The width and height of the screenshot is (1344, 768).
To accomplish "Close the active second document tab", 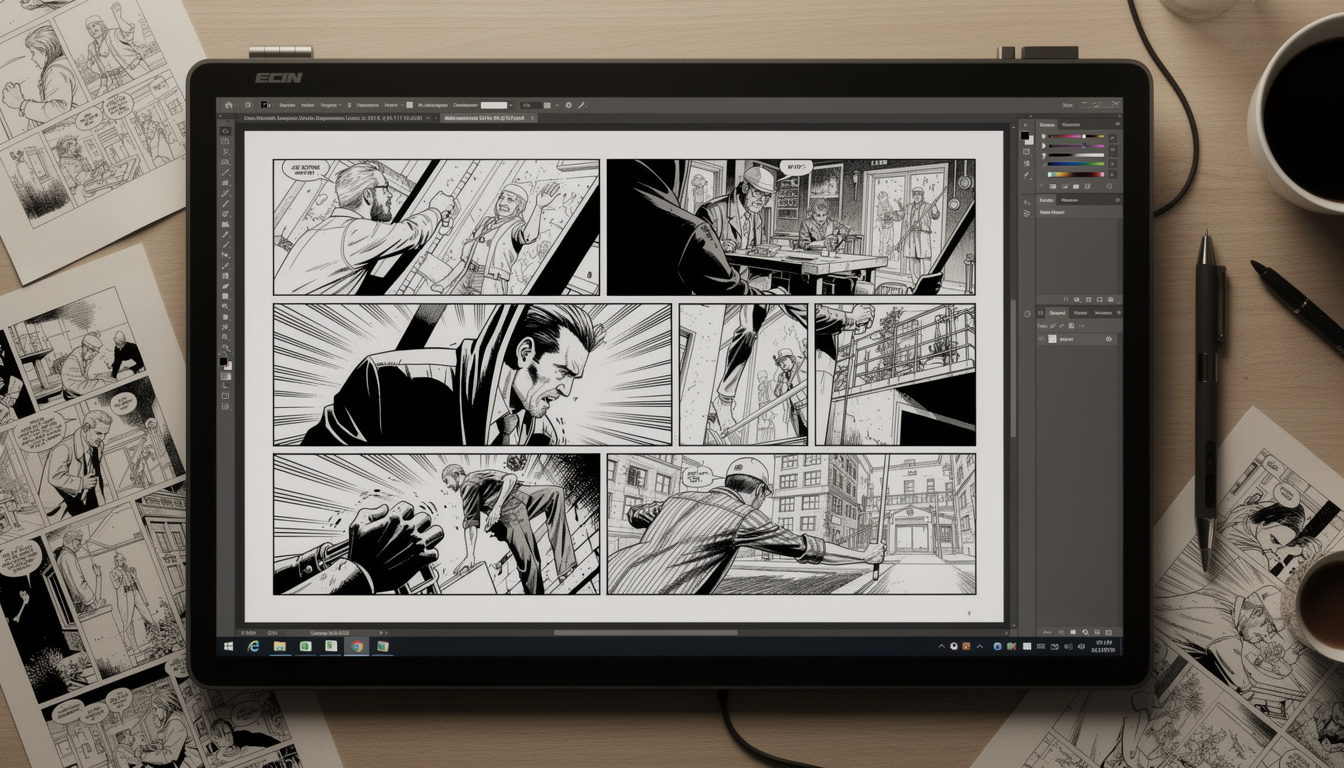I will pyautogui.click(x=532, y=118).
